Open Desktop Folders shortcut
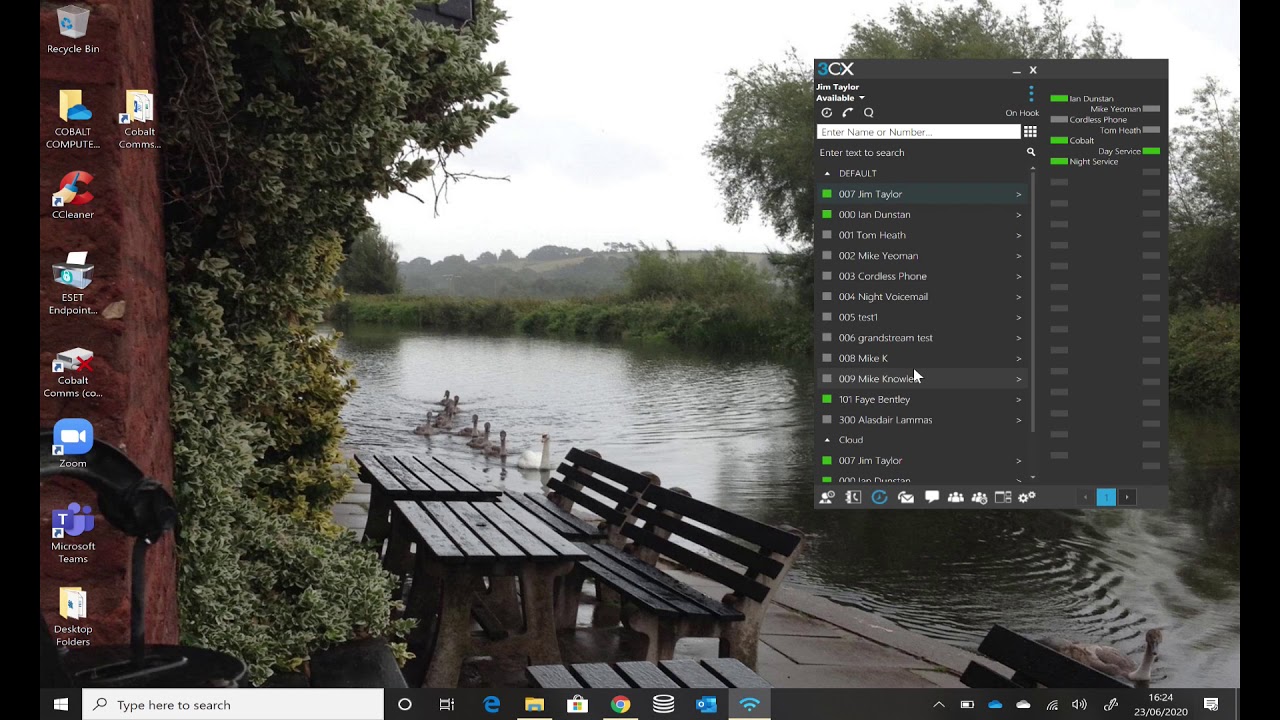 (73, 617)
